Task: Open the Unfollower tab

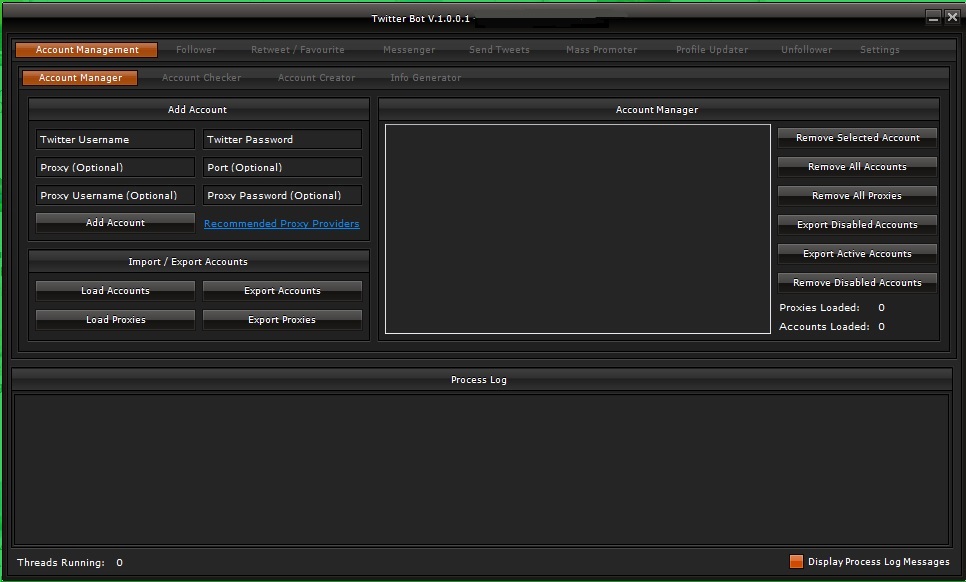Action: pos(806,50)
